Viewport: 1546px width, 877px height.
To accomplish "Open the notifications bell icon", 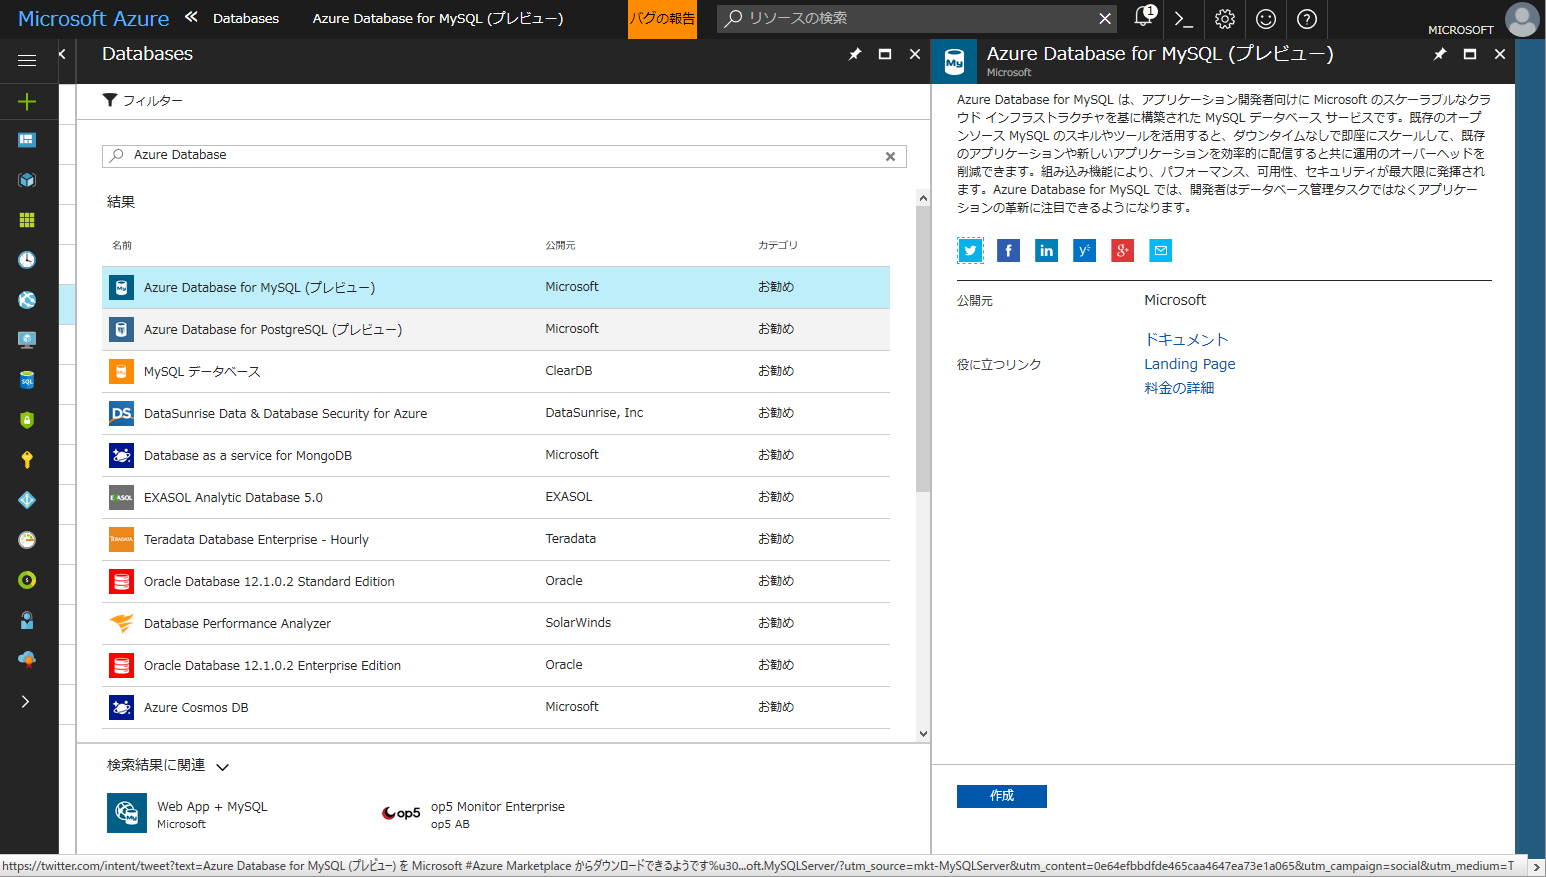I will [1144, 18].
